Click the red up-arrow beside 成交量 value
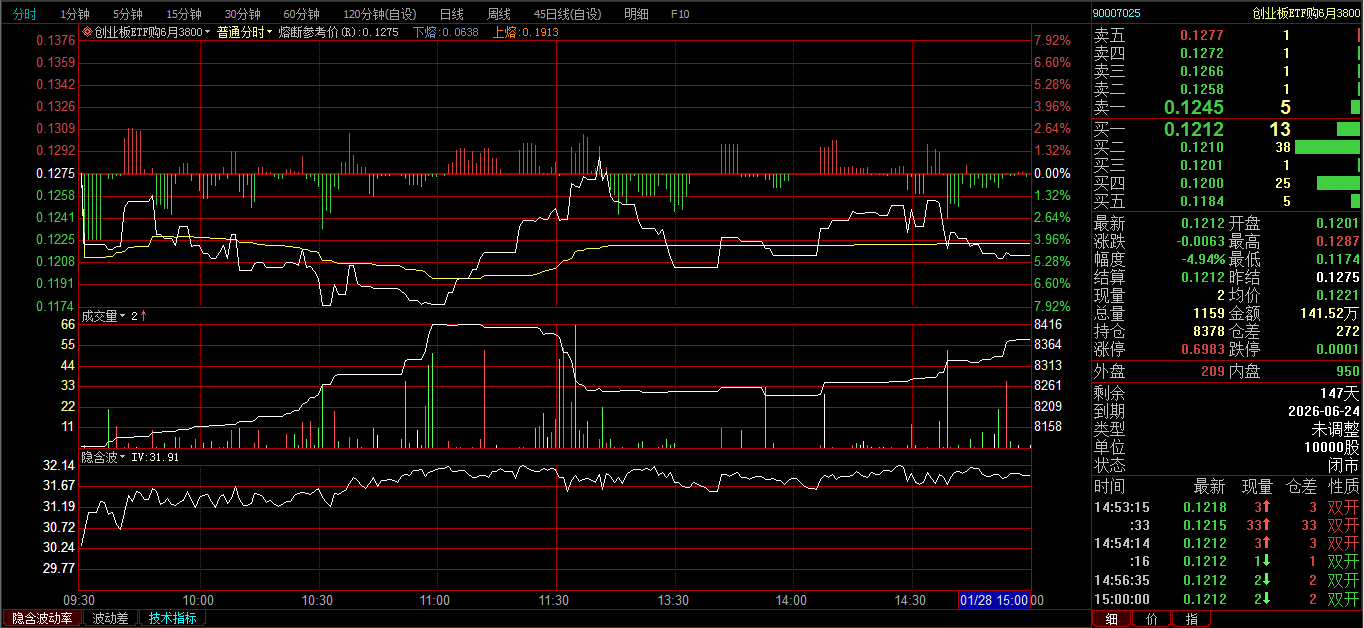The height and width of the screenshot is (628, 1364). click(143, 316)
